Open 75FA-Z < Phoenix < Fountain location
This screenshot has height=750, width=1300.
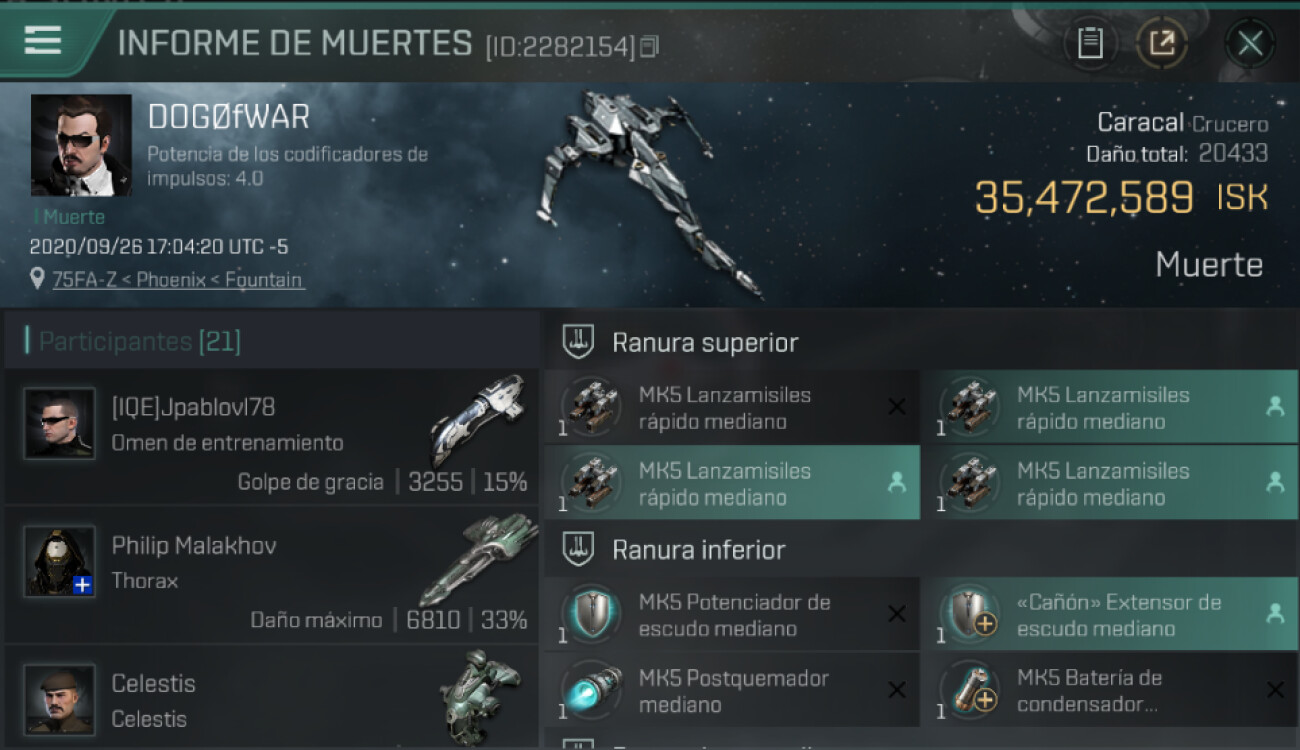tap(178, 280)
